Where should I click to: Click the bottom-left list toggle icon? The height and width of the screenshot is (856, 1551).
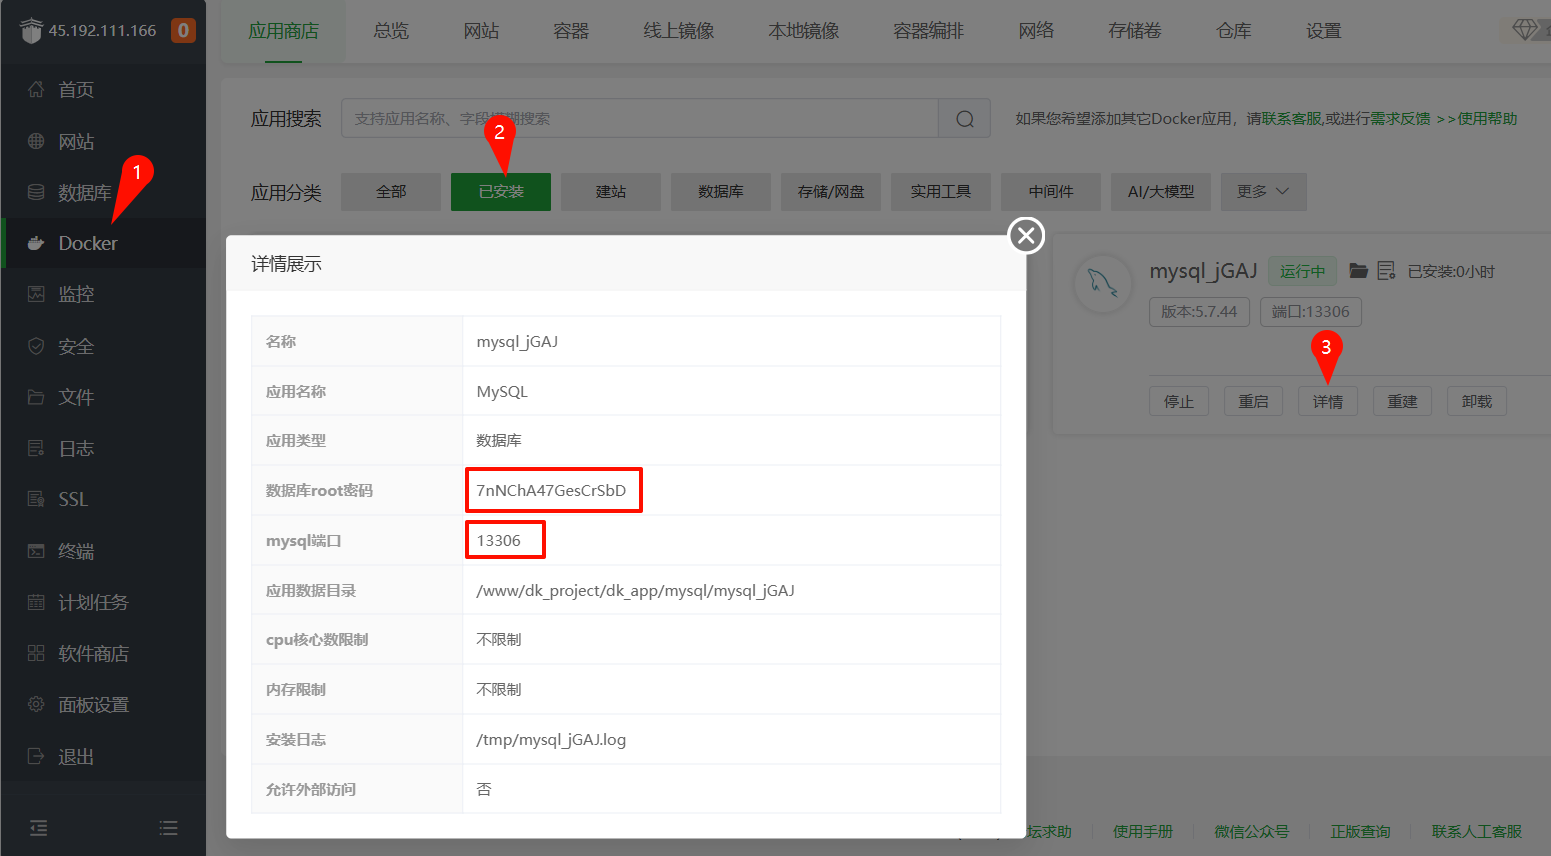tap(168, 828)
